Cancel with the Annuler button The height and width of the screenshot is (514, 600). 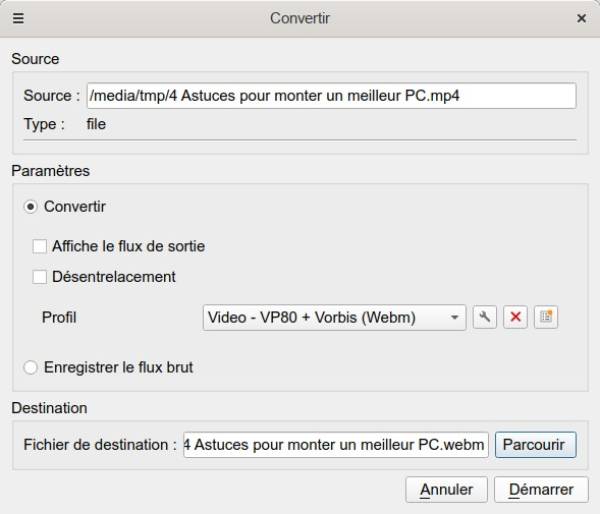click(446, 490)
